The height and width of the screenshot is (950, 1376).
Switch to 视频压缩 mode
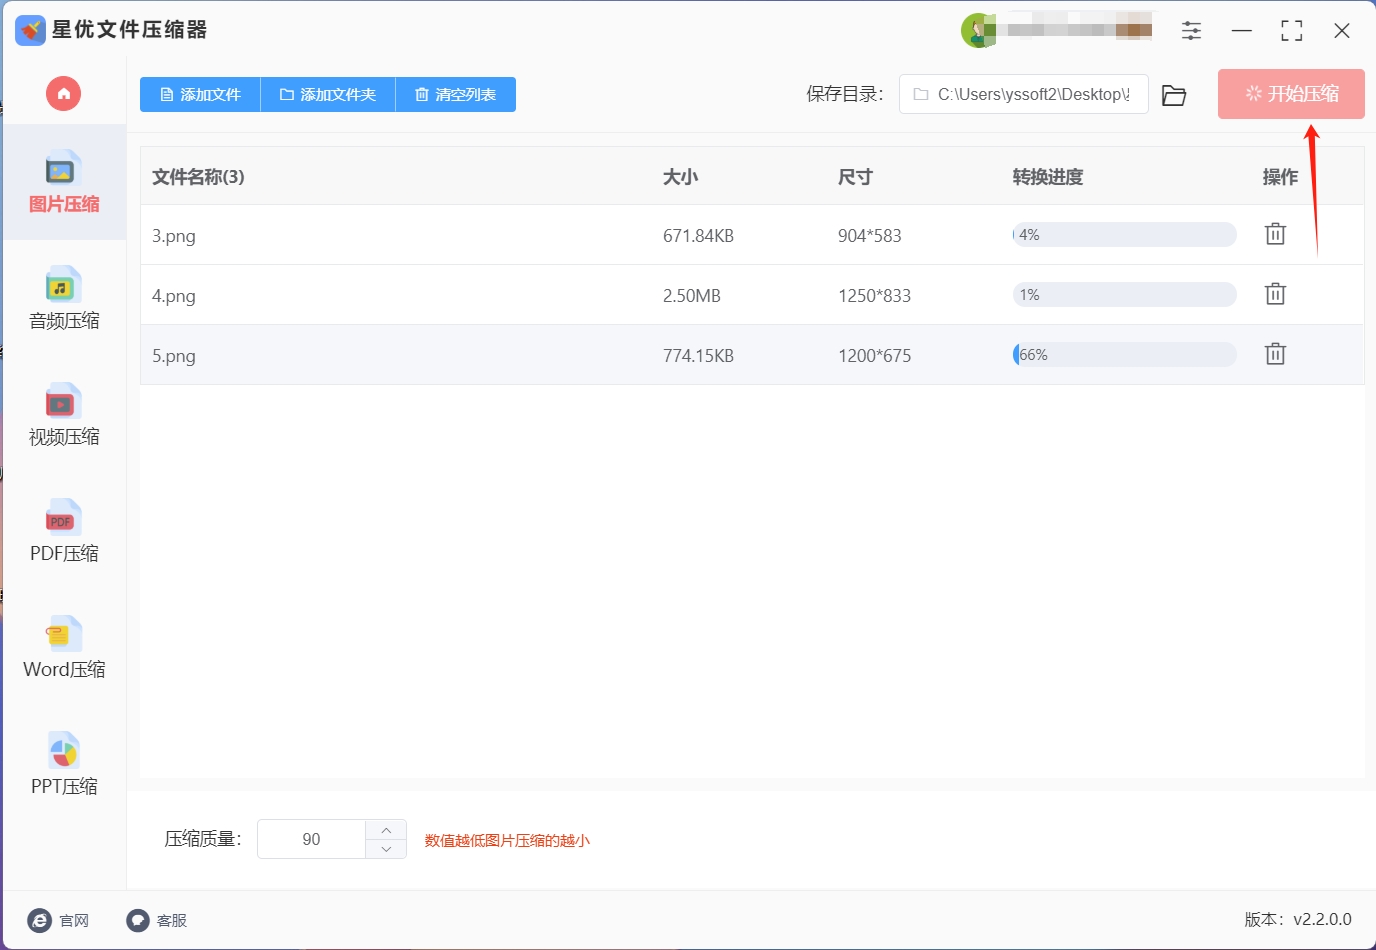pyautogui.click(x=64, y=415)
